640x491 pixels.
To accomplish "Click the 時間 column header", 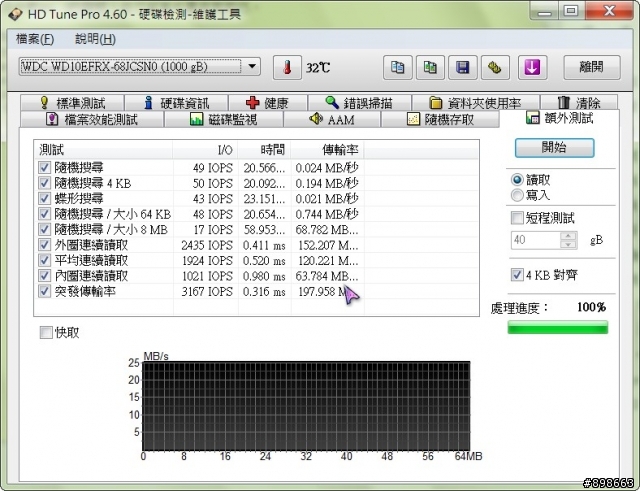I will coord(264,150).
